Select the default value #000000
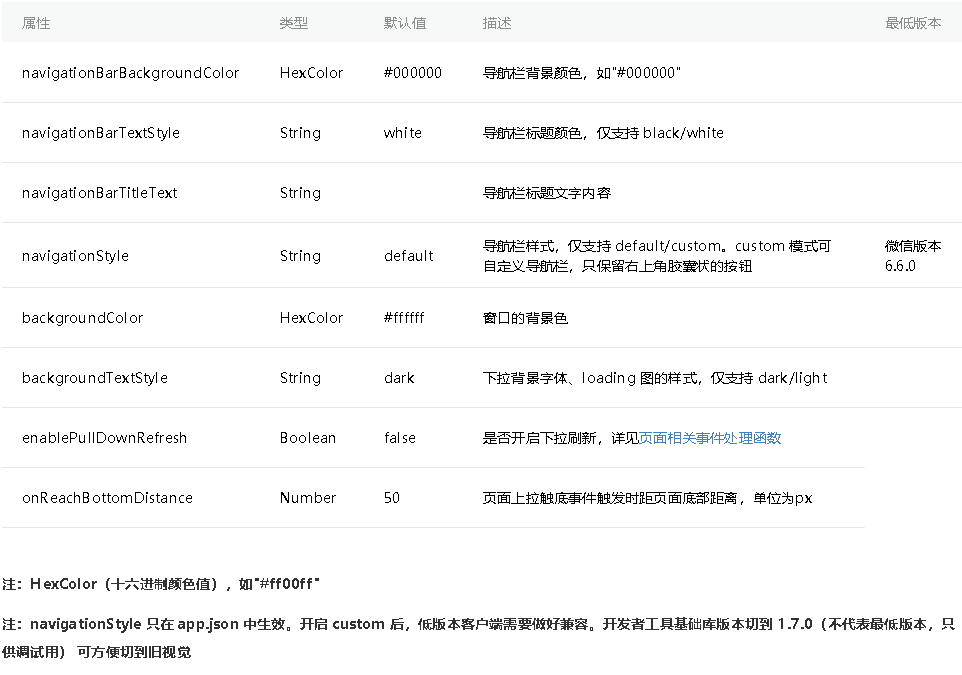The width and height of the screenshot is (962, 675). point(412,73)
